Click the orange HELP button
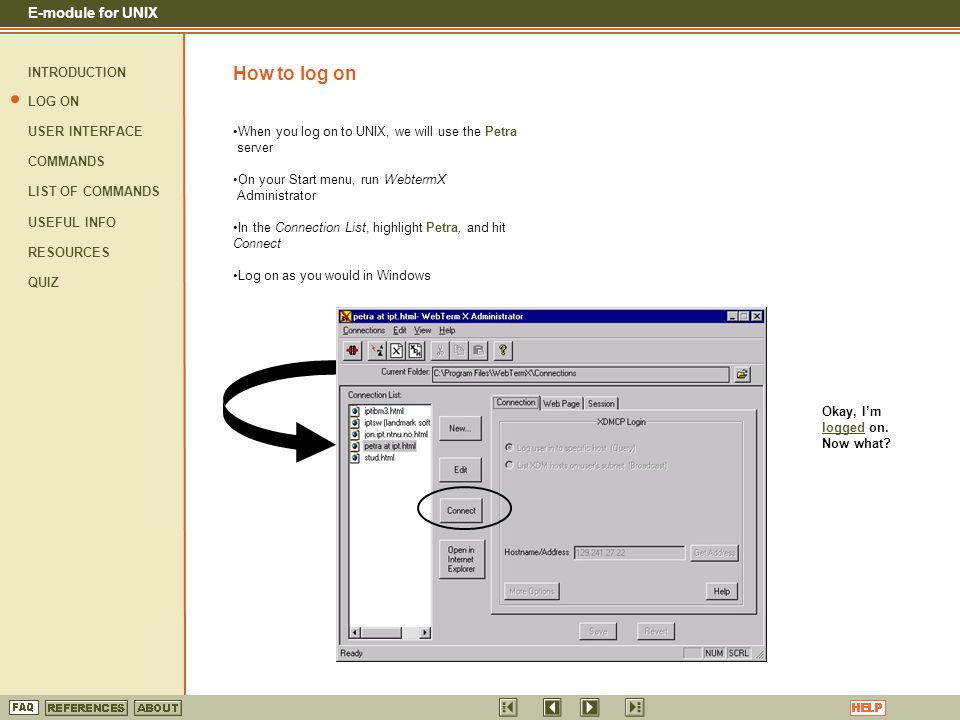The height and width of the screenshot is (720, 960). point(867,708)
